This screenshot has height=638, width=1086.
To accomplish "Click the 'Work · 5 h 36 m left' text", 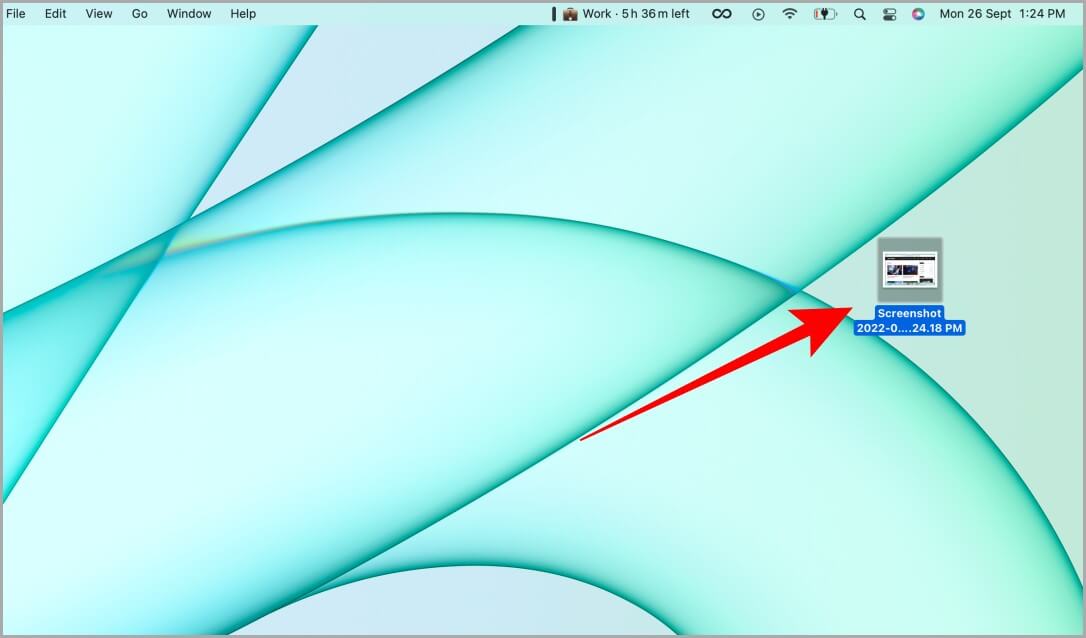I will (x=636, y=13).
